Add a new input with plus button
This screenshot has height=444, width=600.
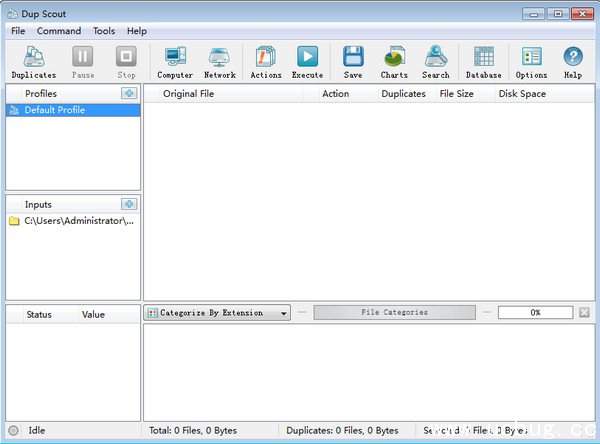pos(128,204)
